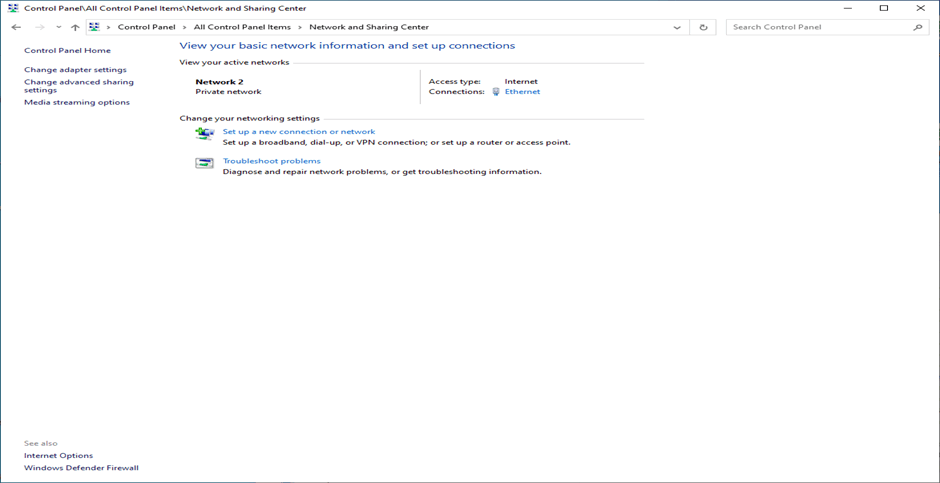The height and width of the screenshot is (483, 940).
Task: Click the Private network label
Action: pyautogui.click(x=228, y=92)
